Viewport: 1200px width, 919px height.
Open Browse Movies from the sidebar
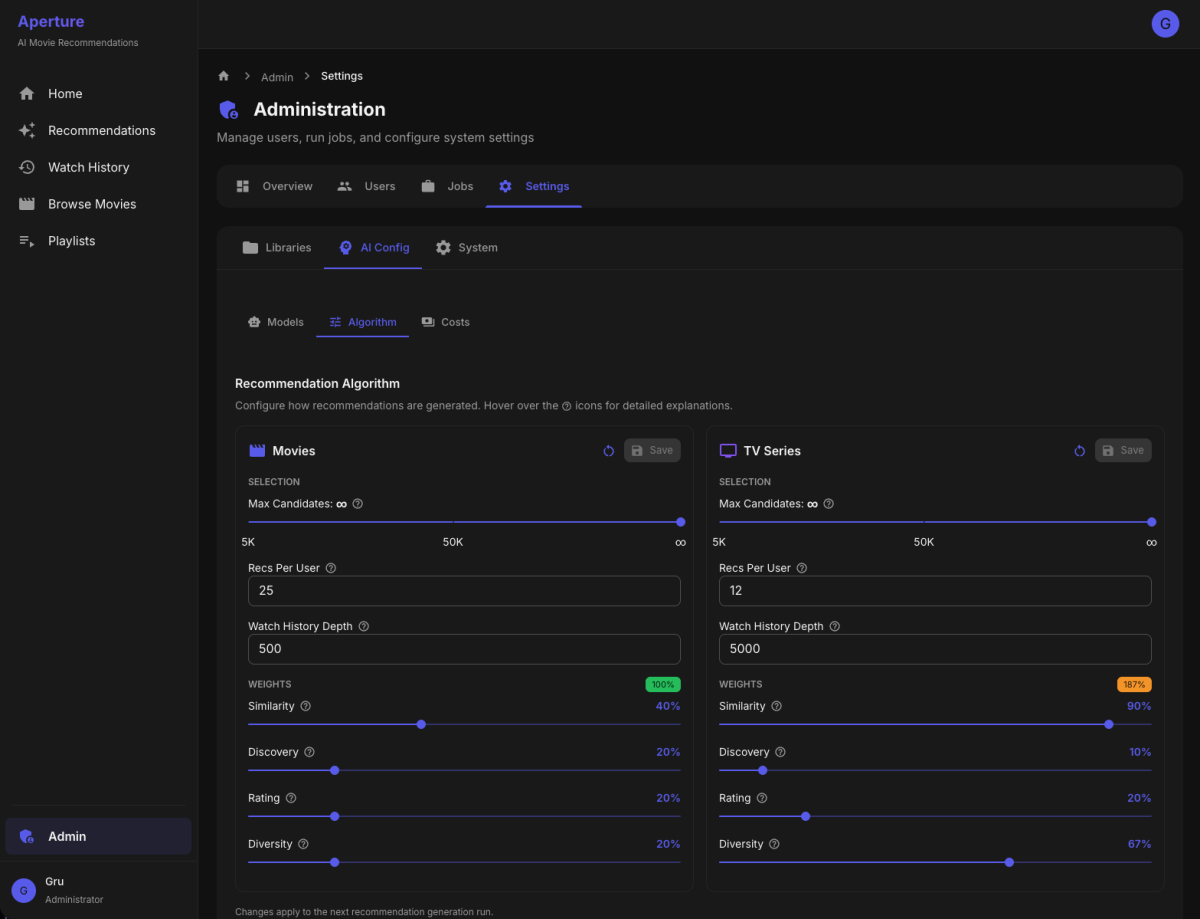92,203
